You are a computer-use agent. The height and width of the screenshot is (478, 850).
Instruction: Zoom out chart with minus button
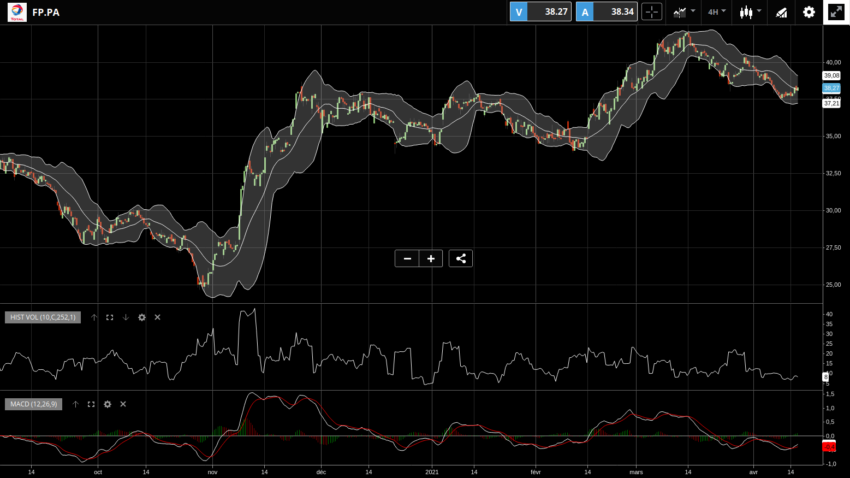tap(407, 259)
